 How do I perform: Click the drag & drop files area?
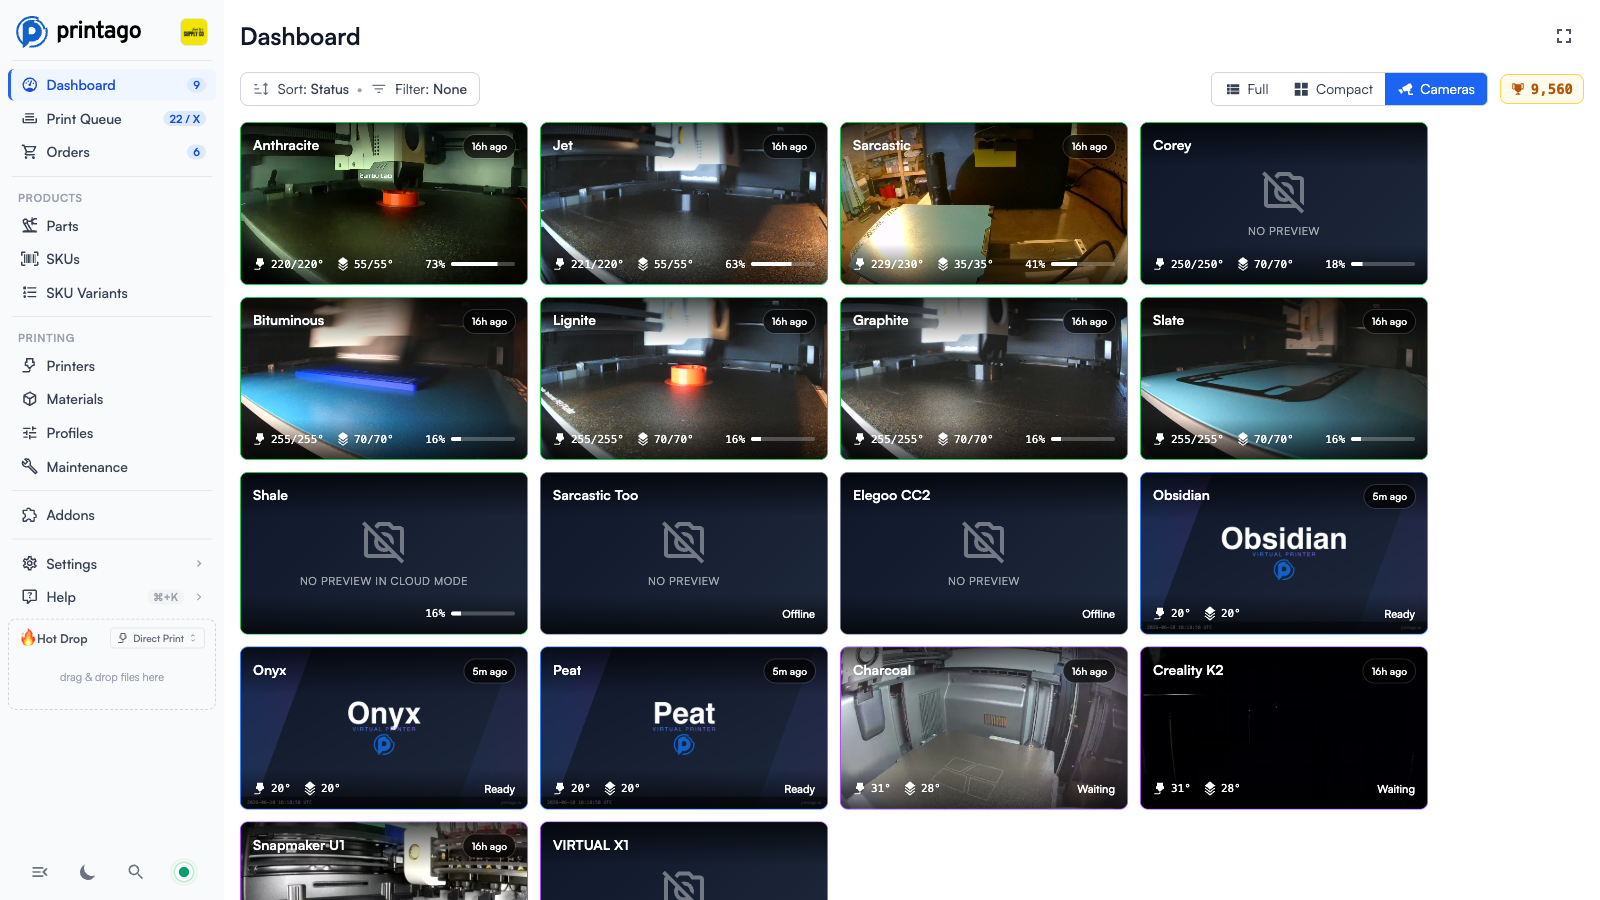(112, 677)
